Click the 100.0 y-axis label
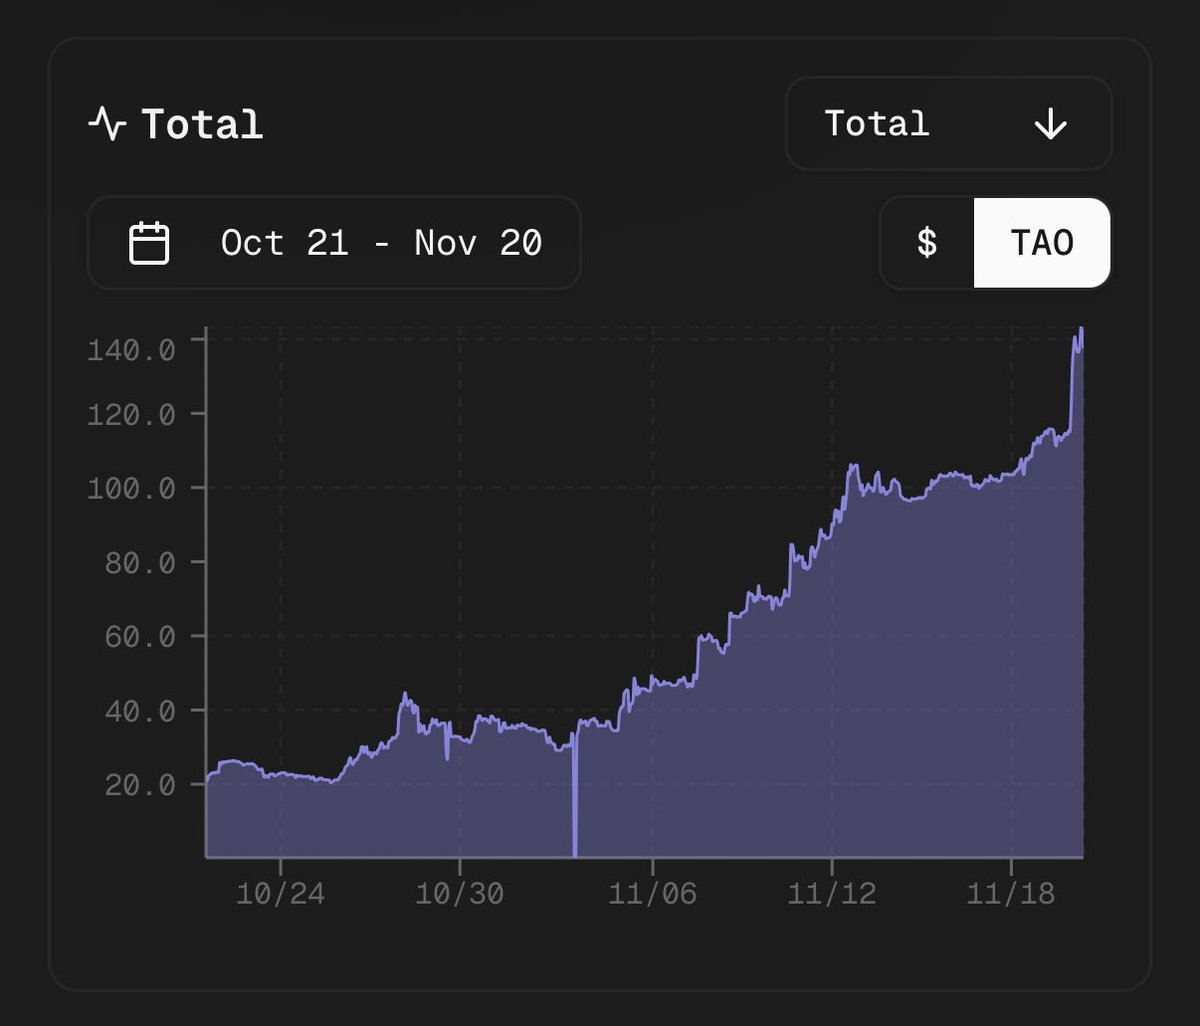The height and width of the screenshot is (1026, 1200). tap(131, 488)
